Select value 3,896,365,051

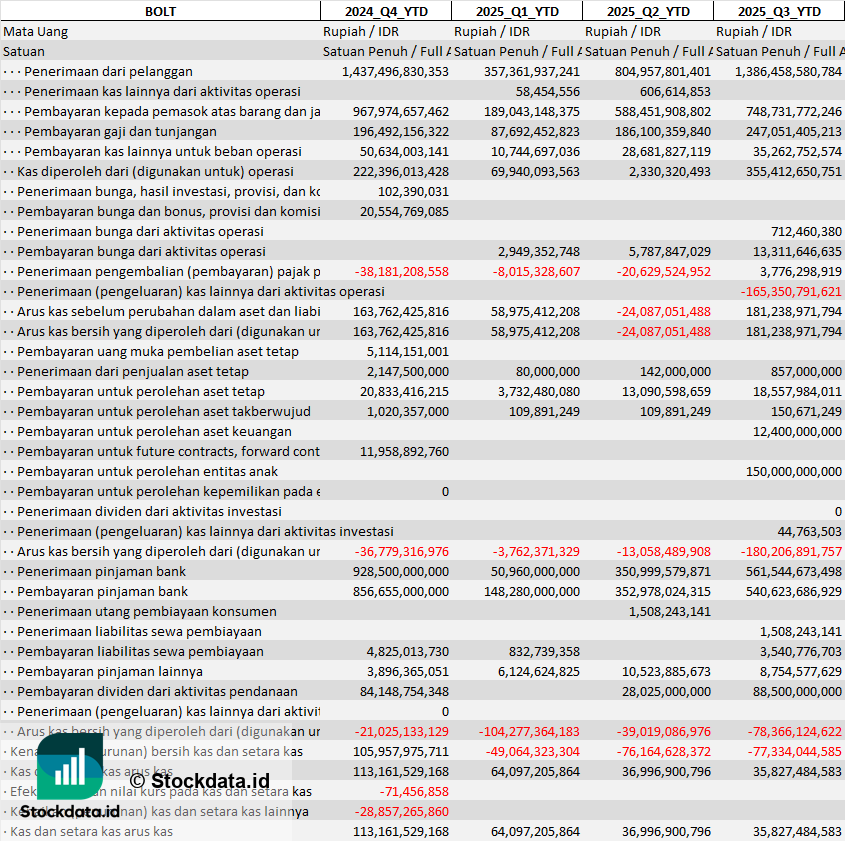[407, 672]
